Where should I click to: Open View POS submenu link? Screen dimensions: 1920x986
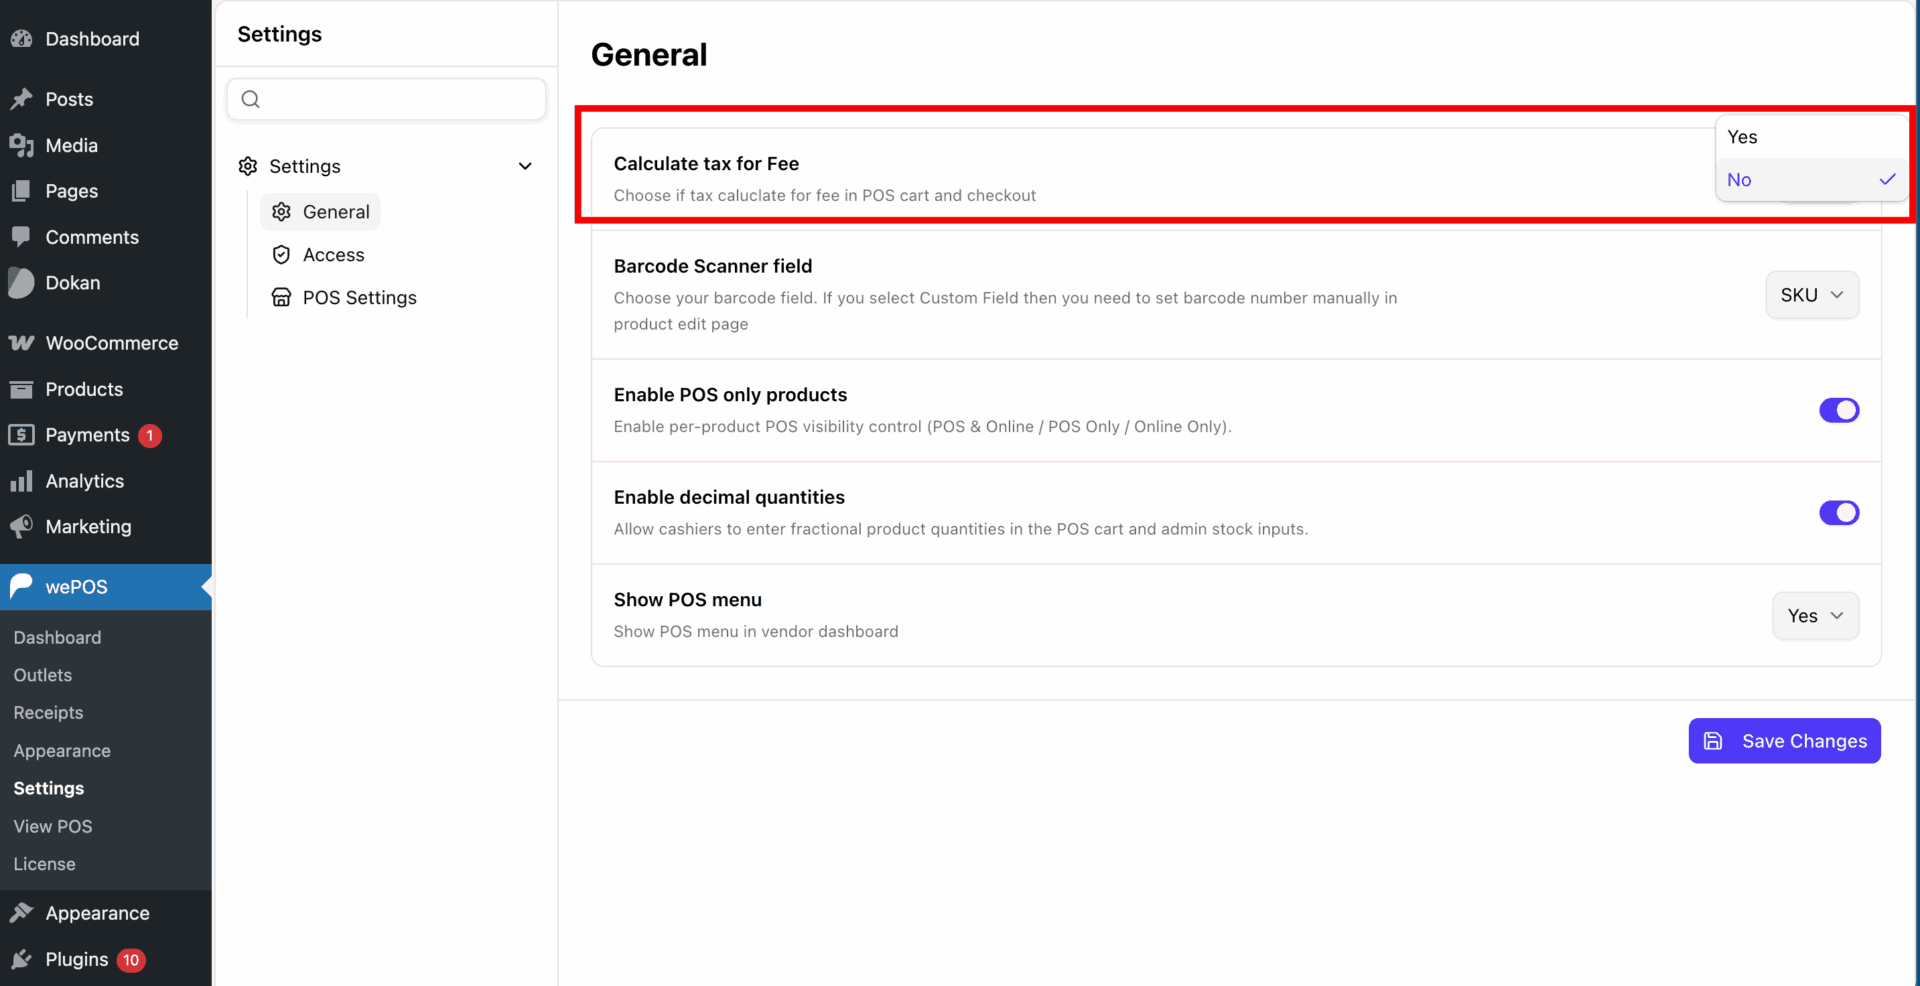pyautogui.click(x=53, y=826)
